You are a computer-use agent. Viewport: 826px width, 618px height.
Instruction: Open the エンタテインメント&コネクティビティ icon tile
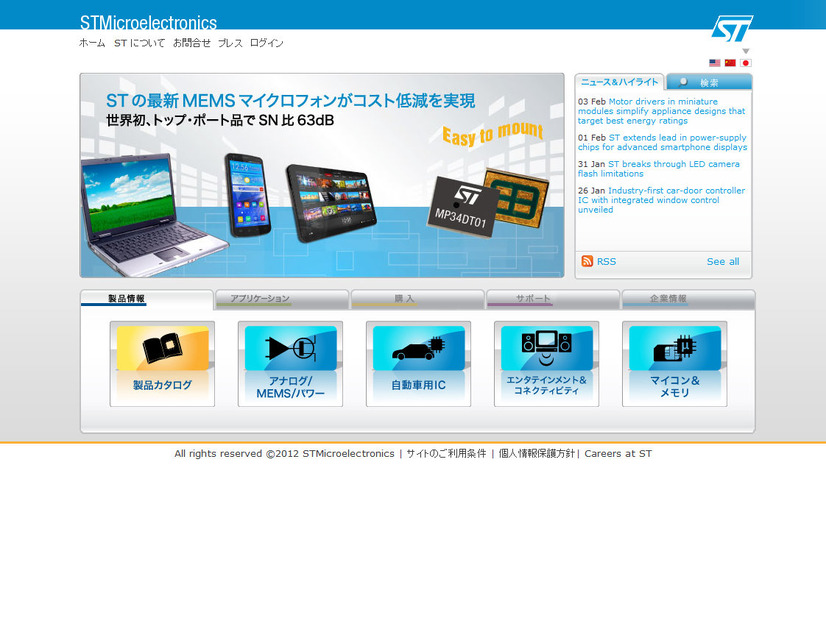[546, 364]
